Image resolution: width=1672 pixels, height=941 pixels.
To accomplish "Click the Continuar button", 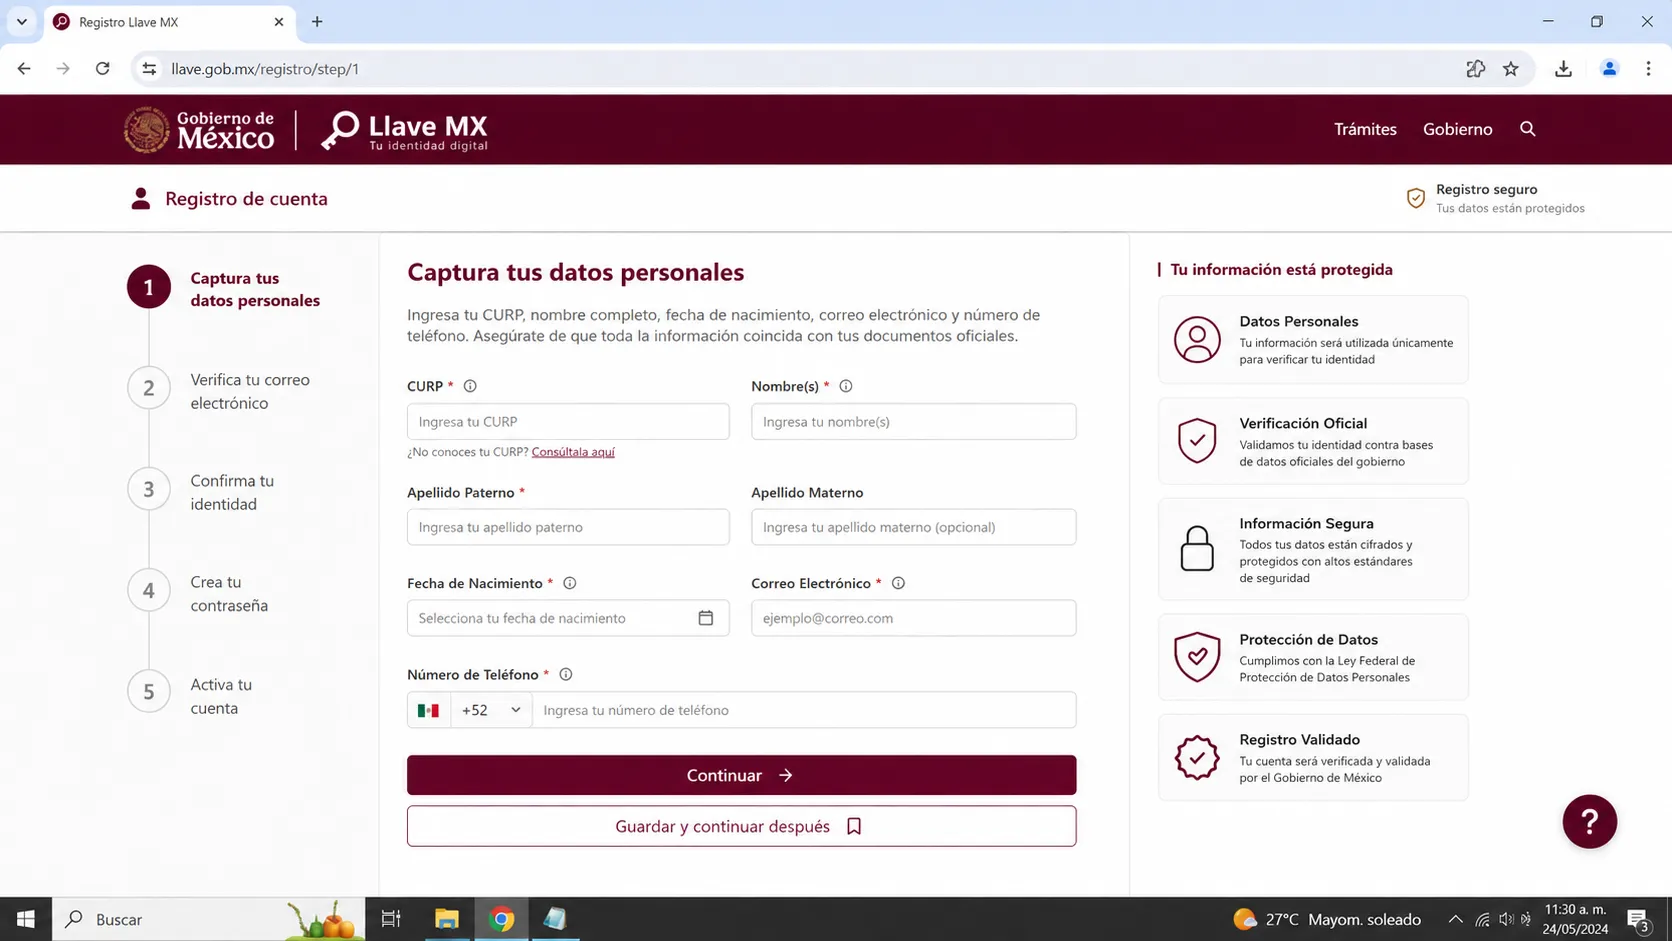I will (x=741, y=775).
